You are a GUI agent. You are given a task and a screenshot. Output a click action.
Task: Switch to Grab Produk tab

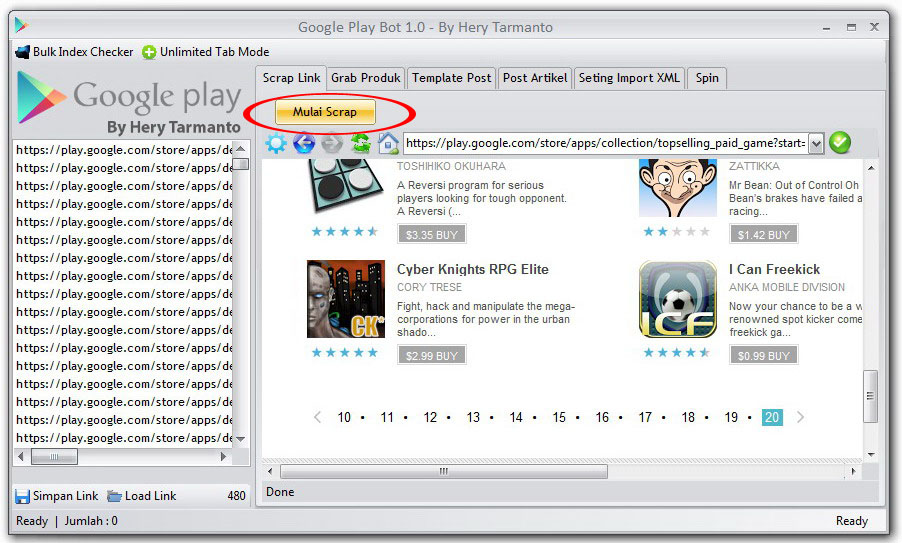pos(366,78)
